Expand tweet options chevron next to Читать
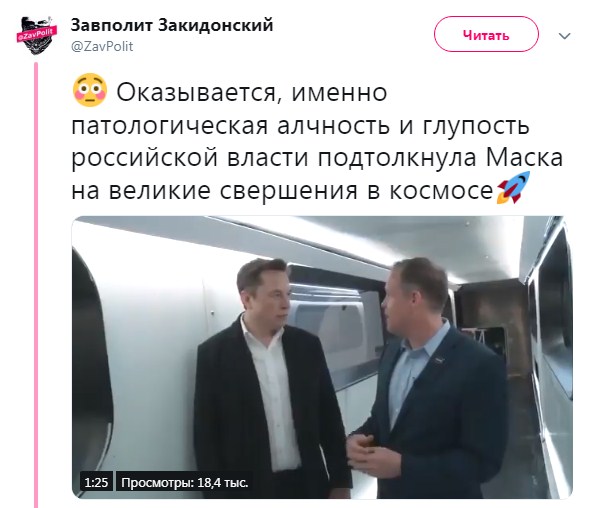 coord(564,36)
